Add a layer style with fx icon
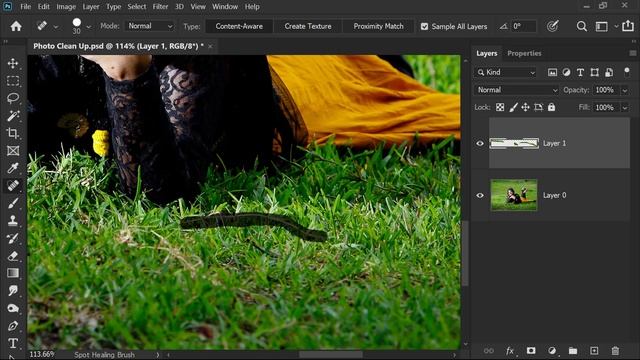 (510, 351)
